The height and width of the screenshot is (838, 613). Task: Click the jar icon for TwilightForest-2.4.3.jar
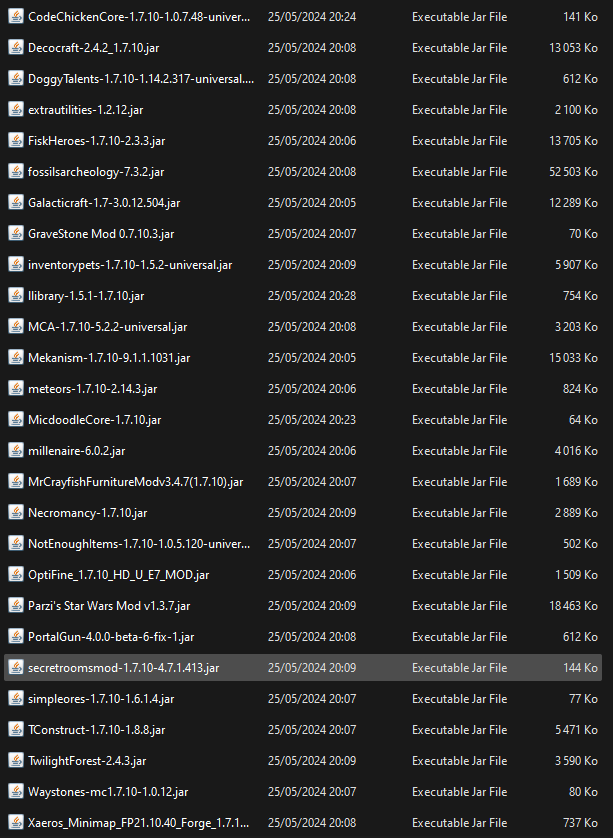point(16,761)
